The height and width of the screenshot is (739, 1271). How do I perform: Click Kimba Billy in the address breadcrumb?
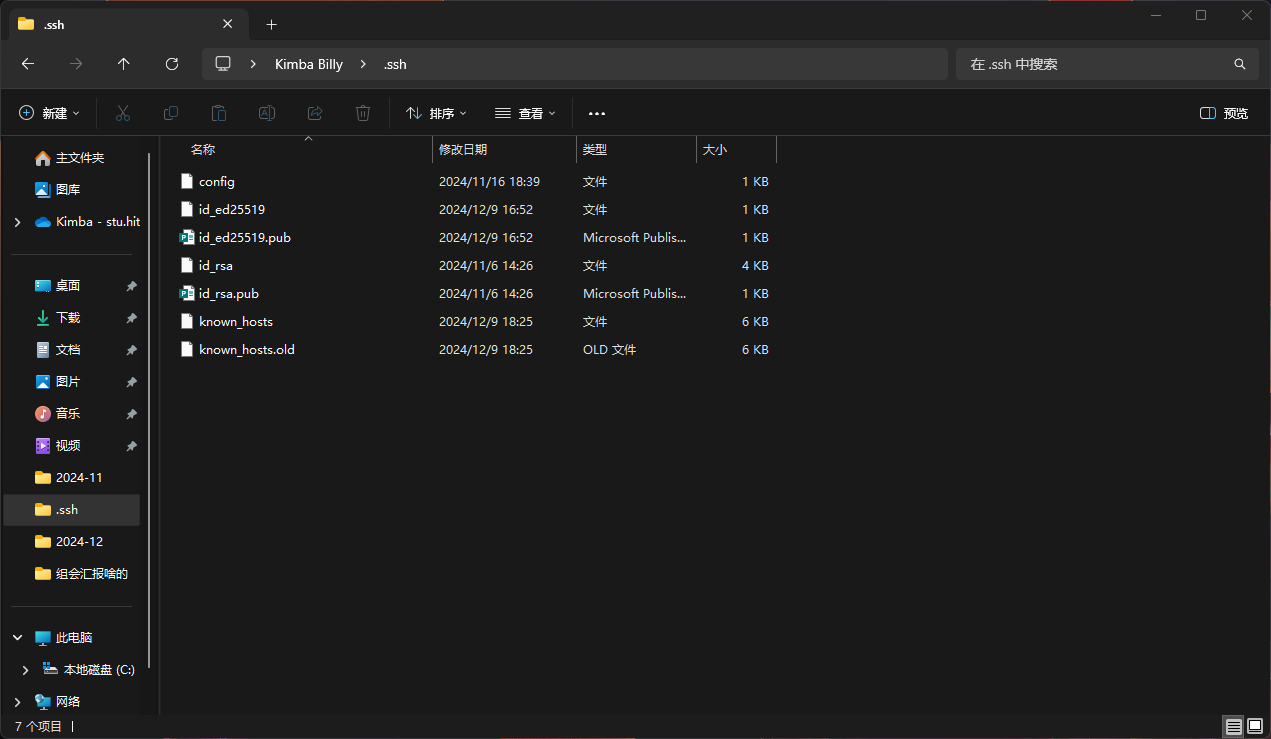pos(309,64)
